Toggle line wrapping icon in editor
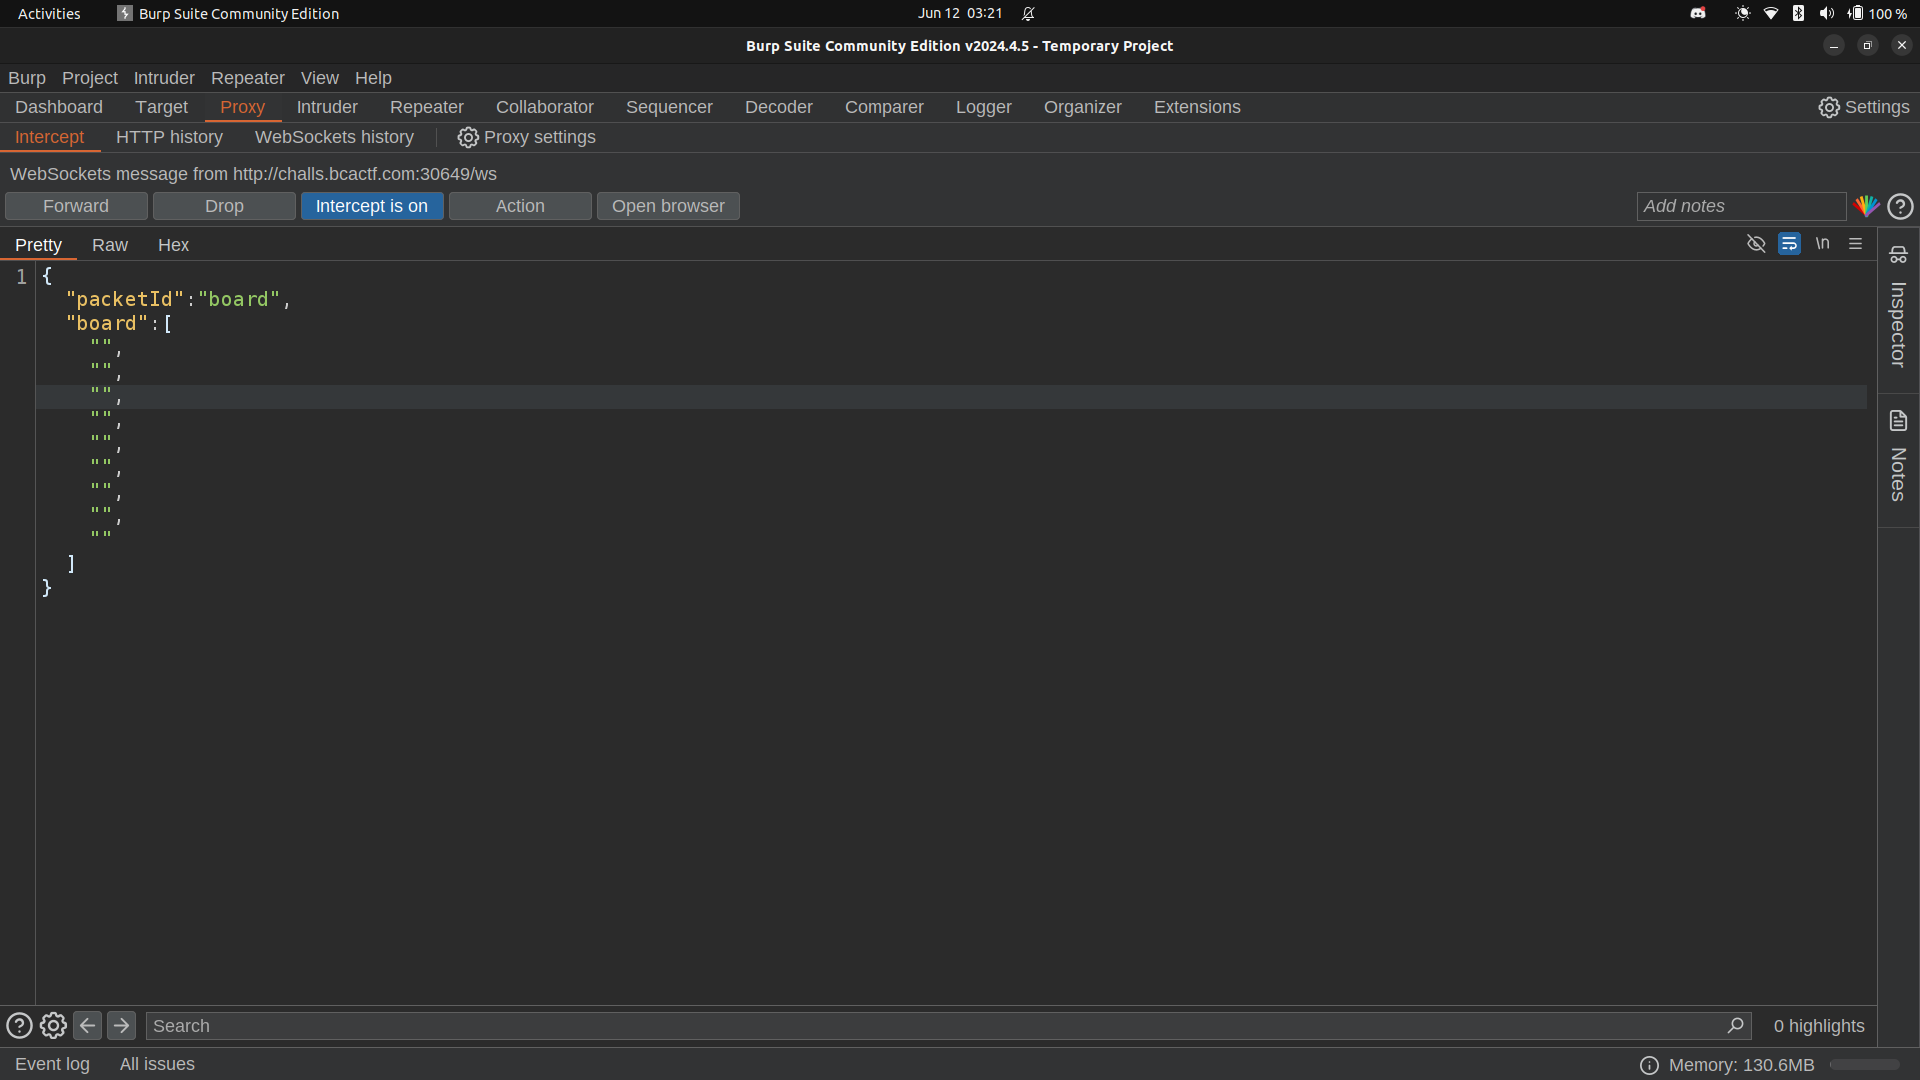The width and height of the screenshot is (1920, 1080). pos(1789,244)
